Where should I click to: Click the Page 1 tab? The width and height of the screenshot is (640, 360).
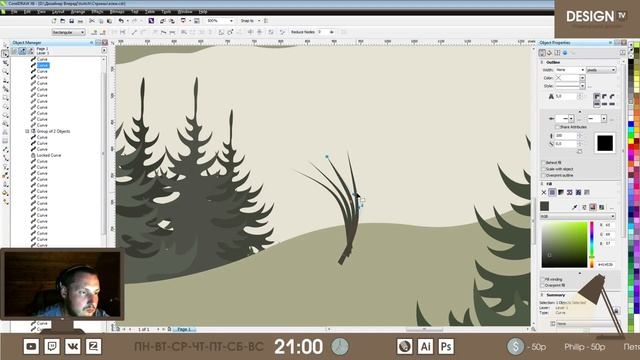point(184,329)
